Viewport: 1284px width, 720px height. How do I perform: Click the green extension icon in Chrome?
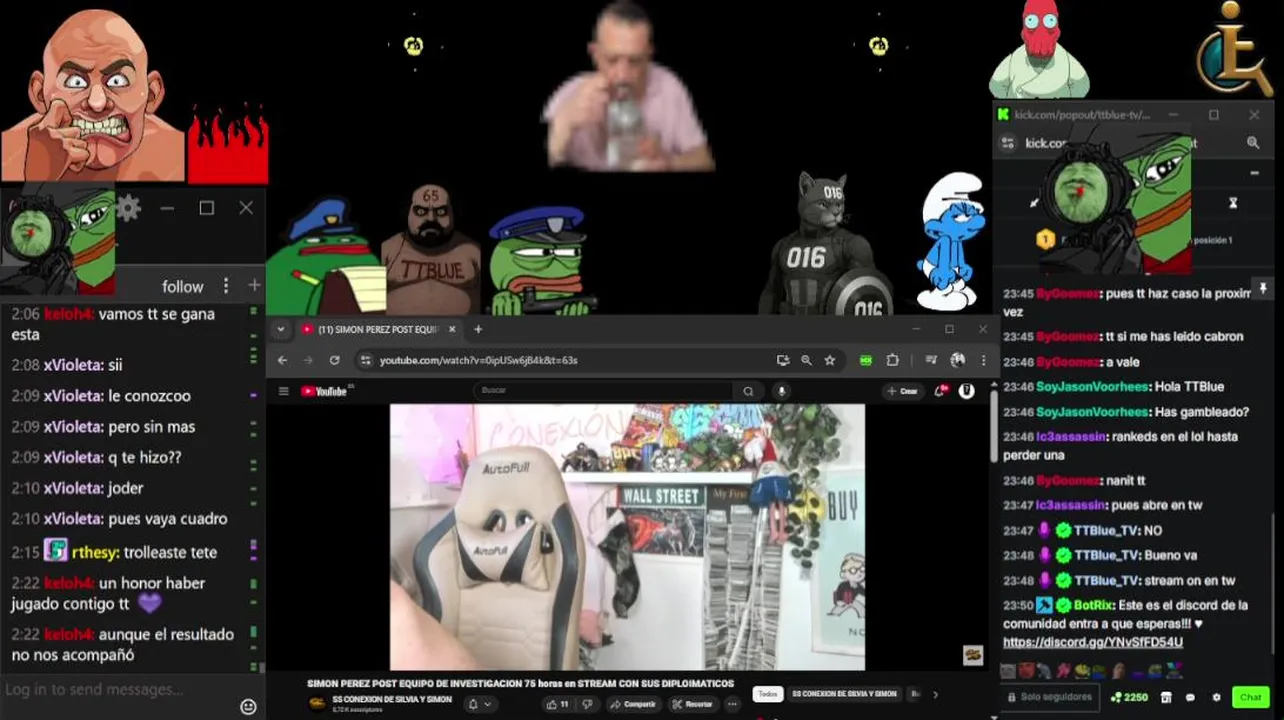tap(866, 360)
